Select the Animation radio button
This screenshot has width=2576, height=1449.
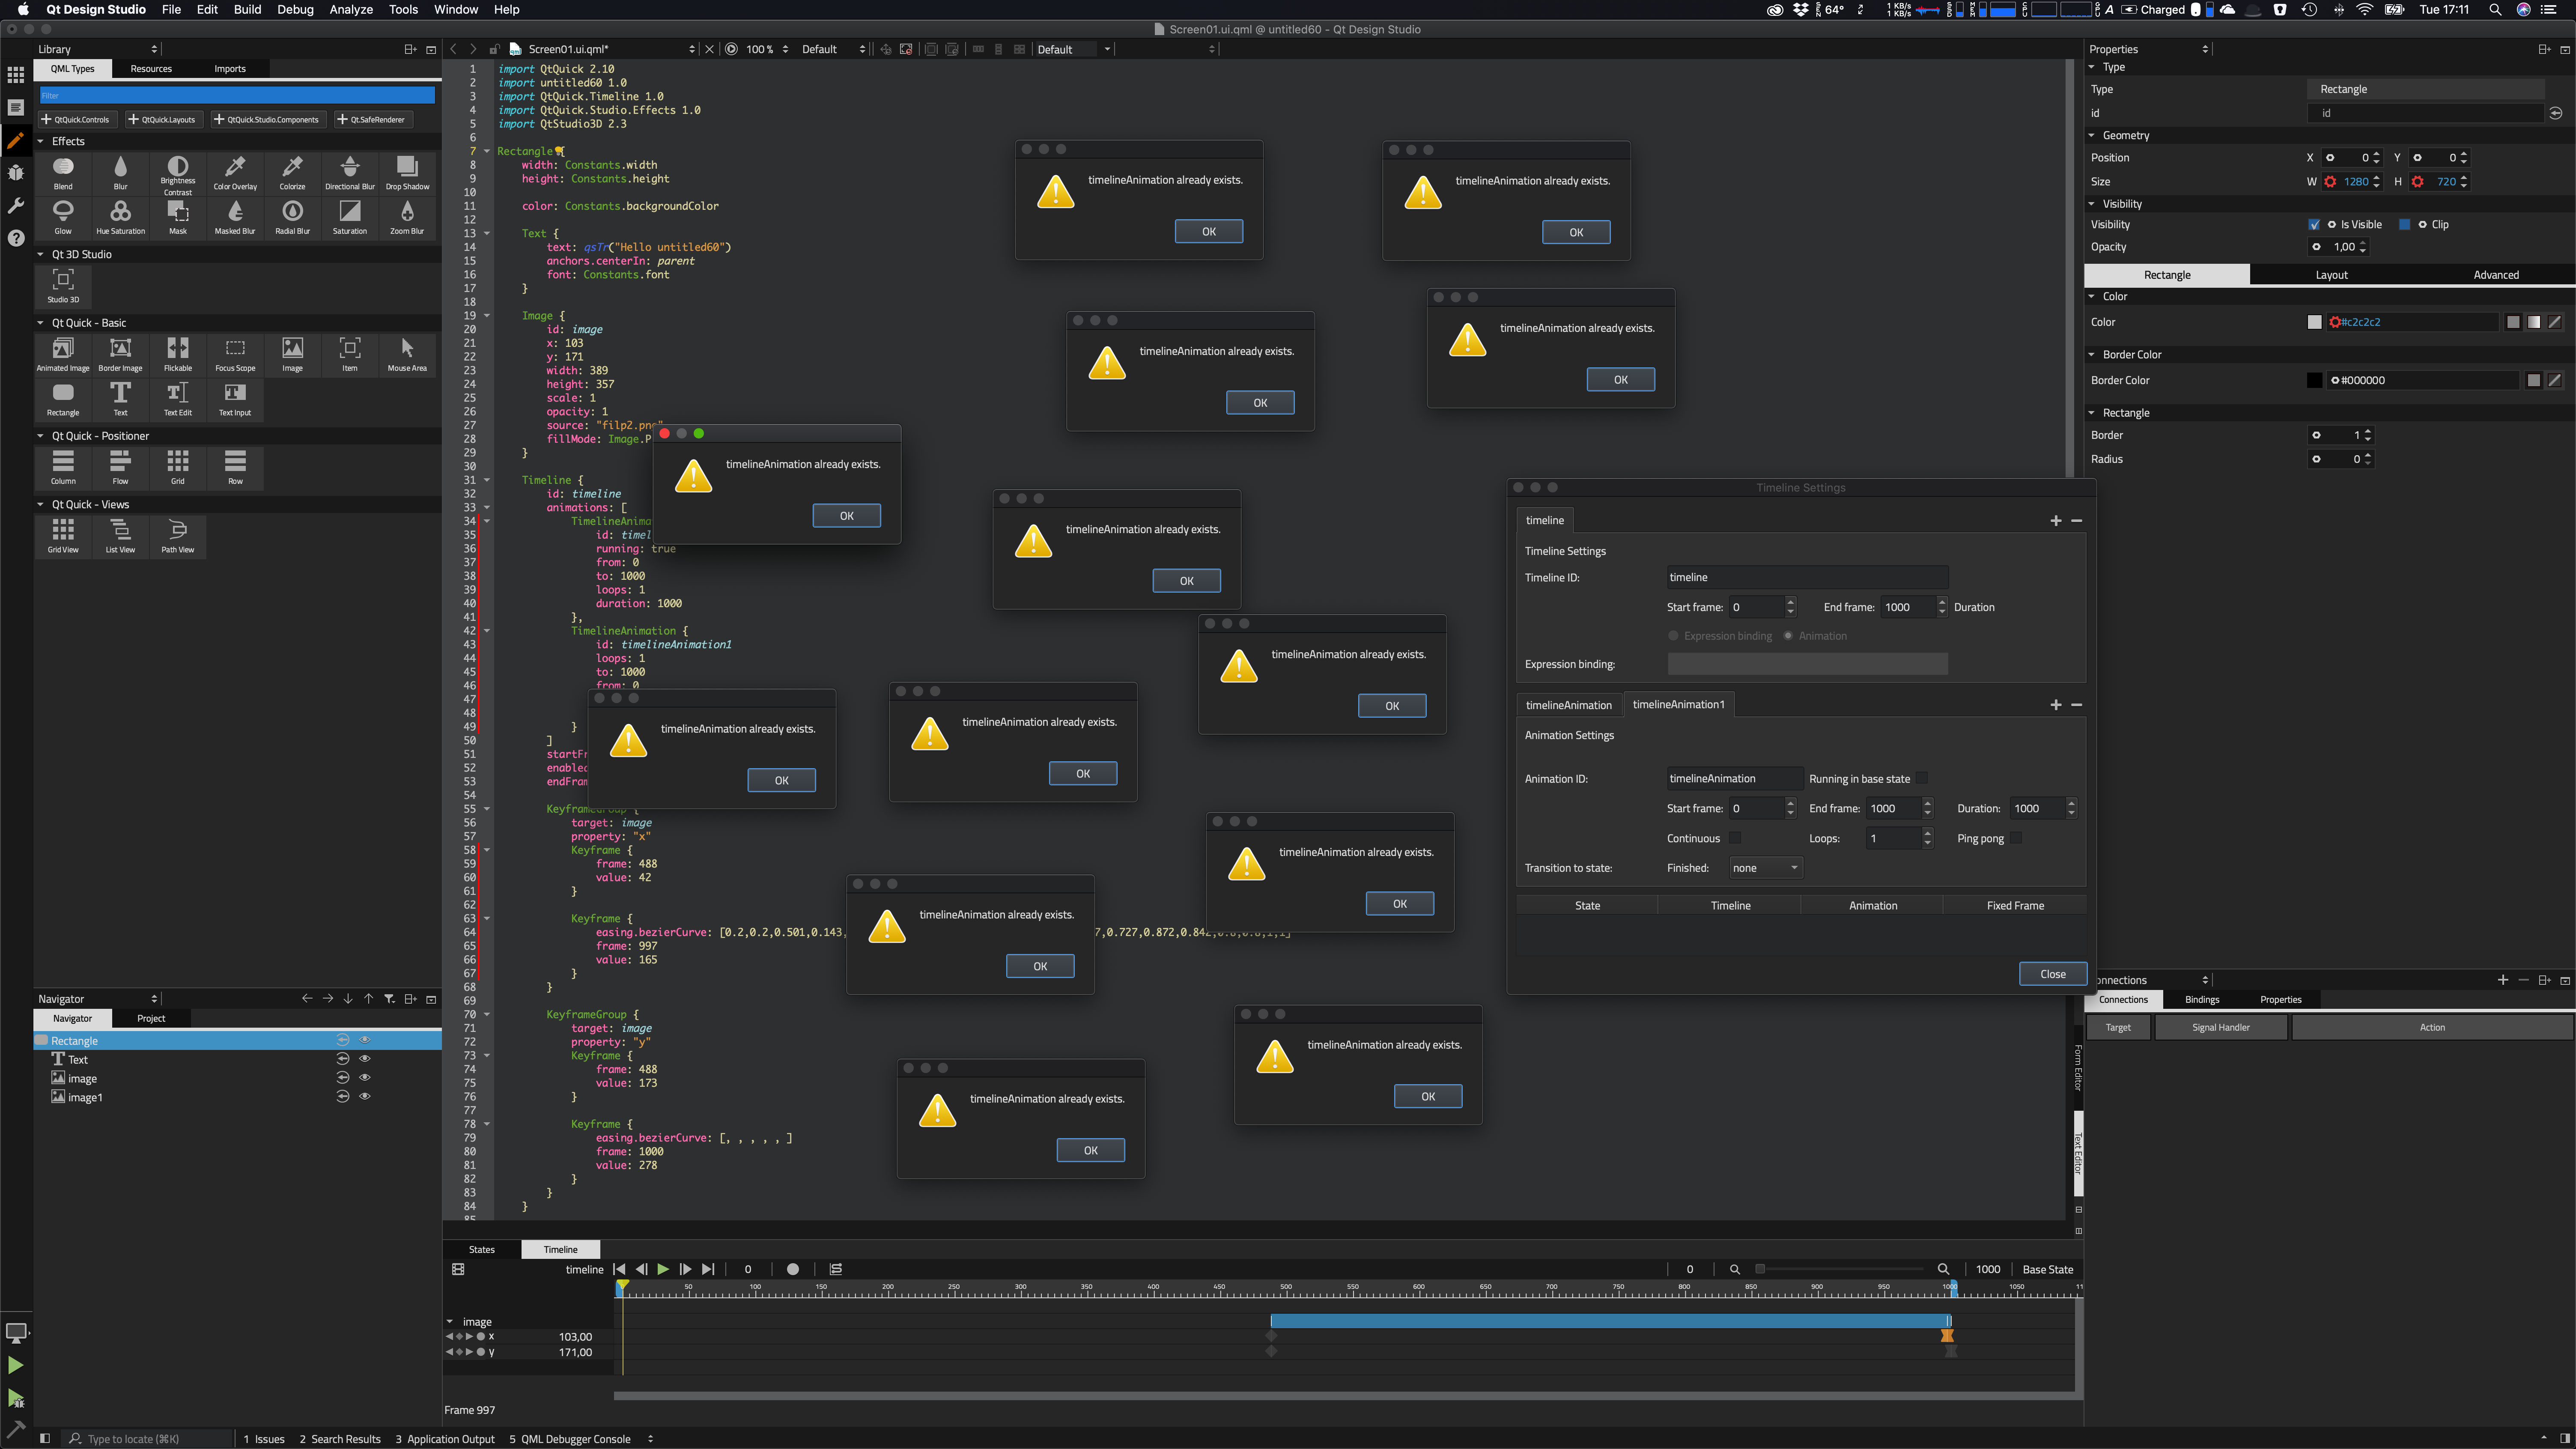(x=1788, y=636)
